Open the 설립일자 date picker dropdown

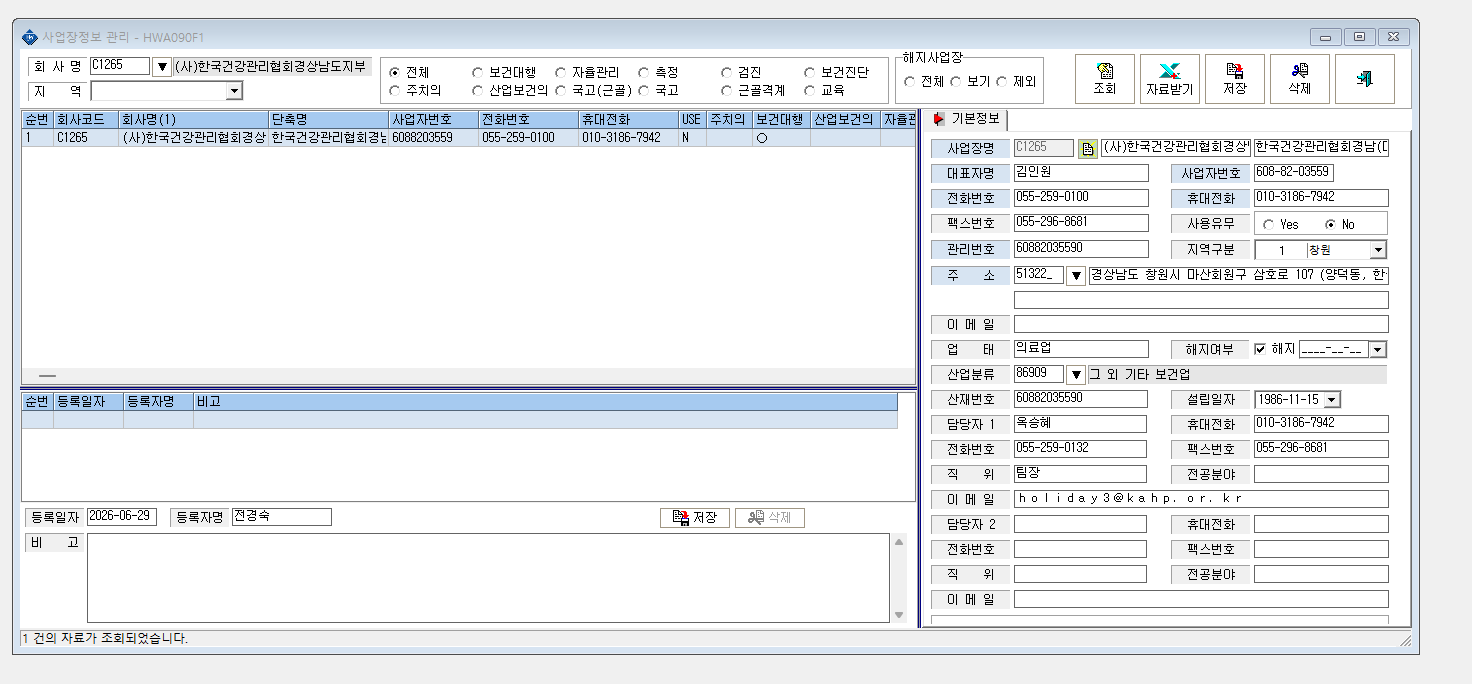pyautogui.click(x=1331, y=400)
